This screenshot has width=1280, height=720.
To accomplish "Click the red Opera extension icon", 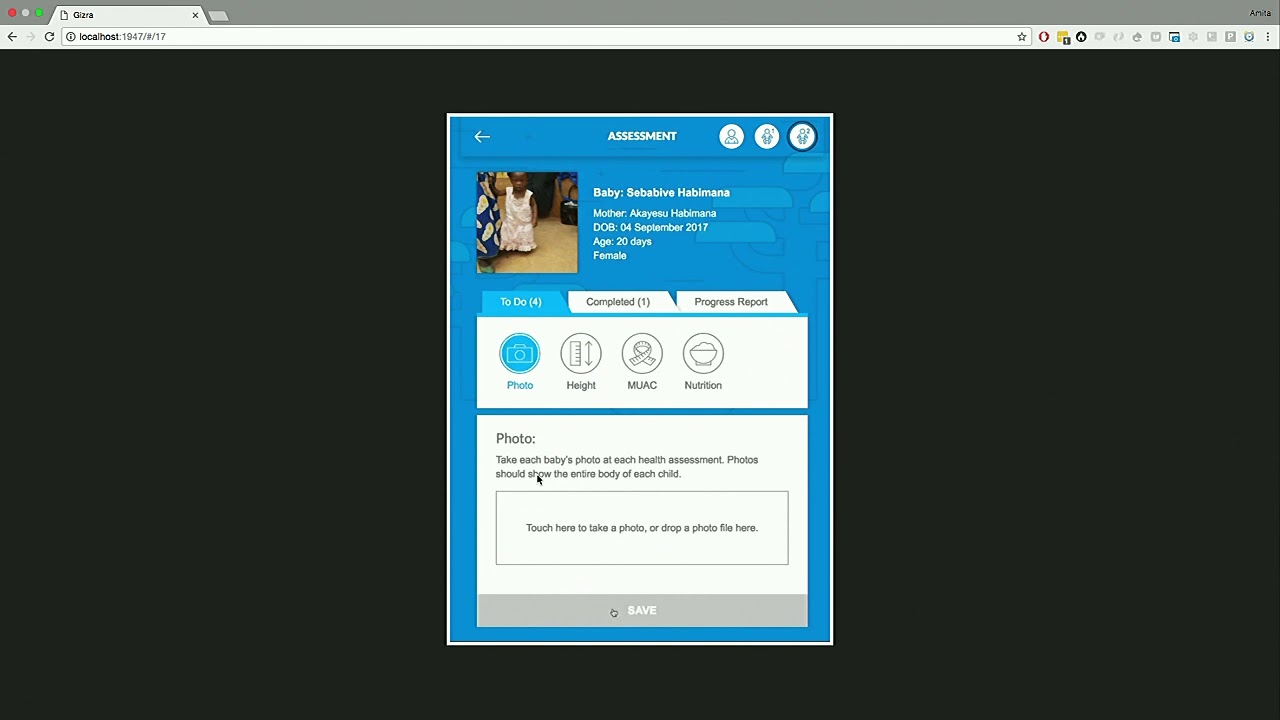I will (x=1044, y=37).
